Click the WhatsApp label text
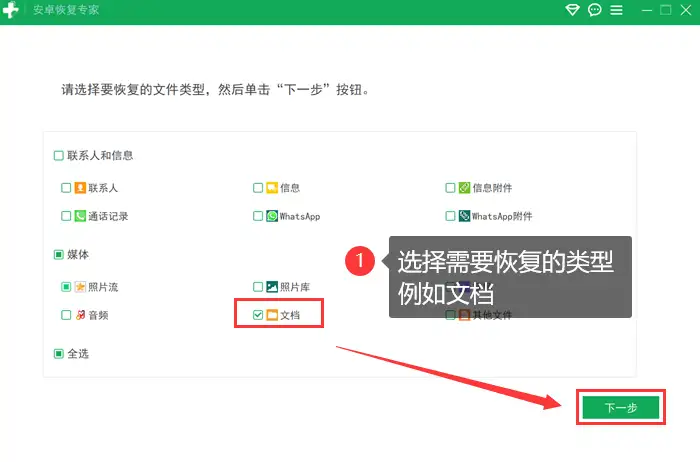This screenshot has width=700, height=462. (x=300, y=216)
